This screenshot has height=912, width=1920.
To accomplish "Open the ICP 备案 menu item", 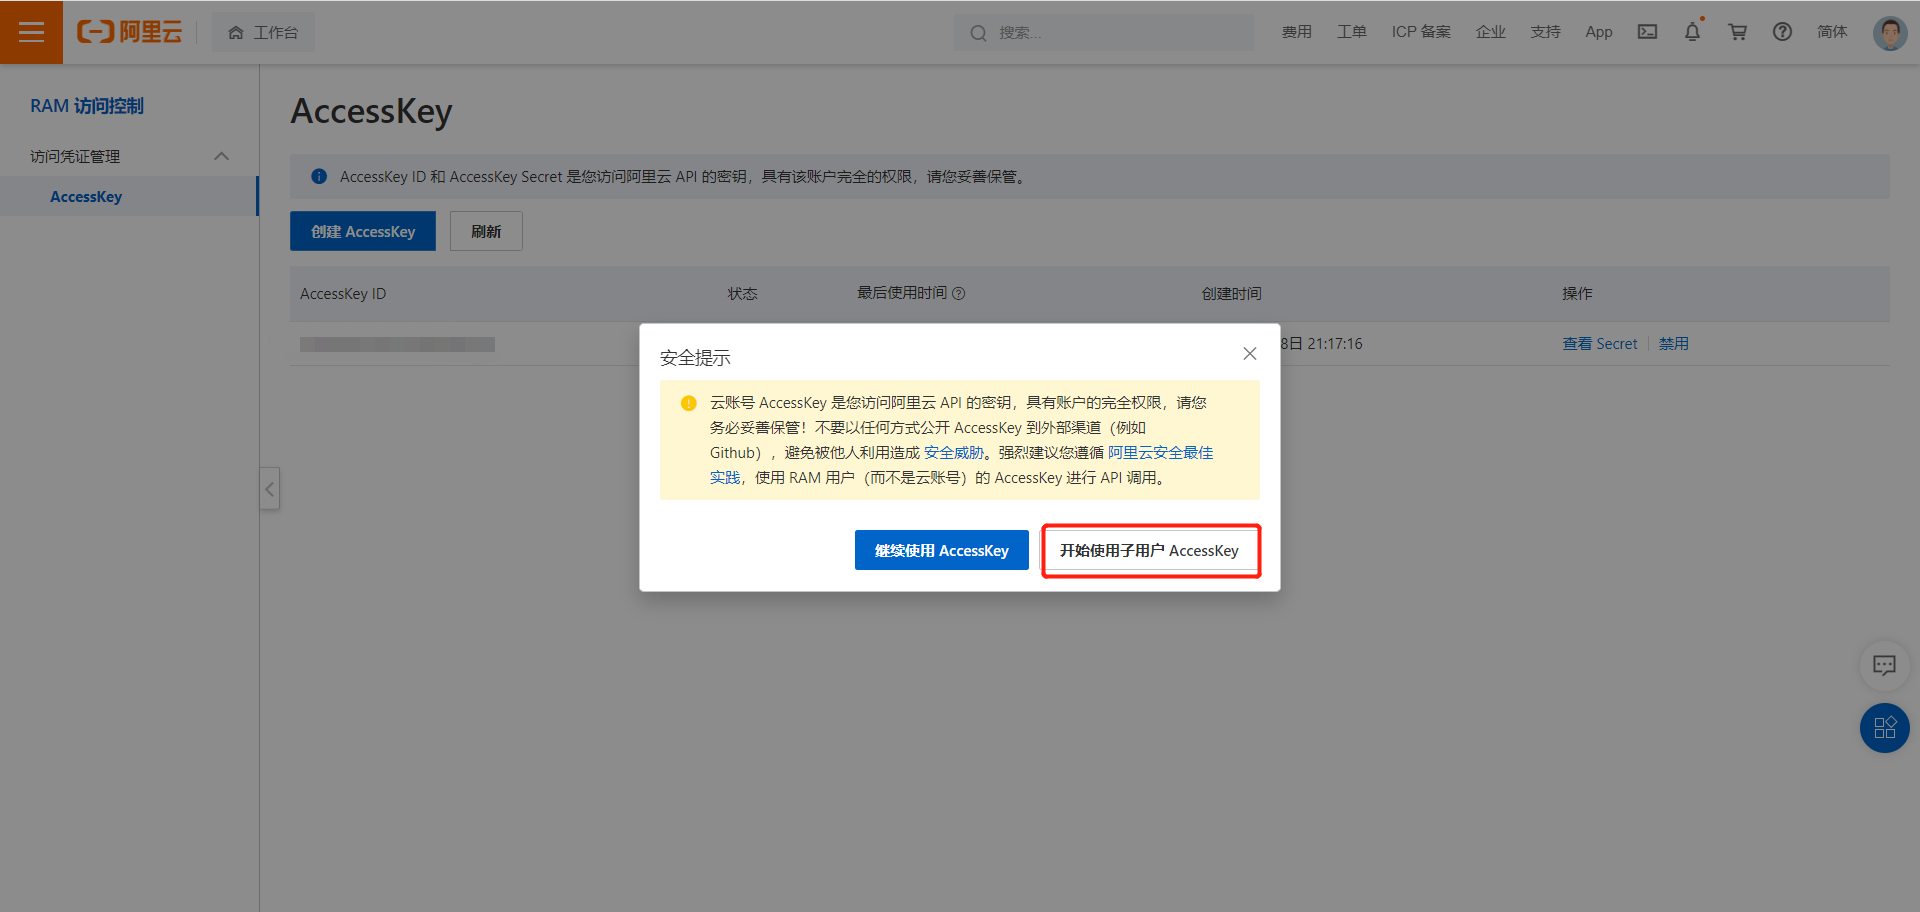I will [1420, 32].
